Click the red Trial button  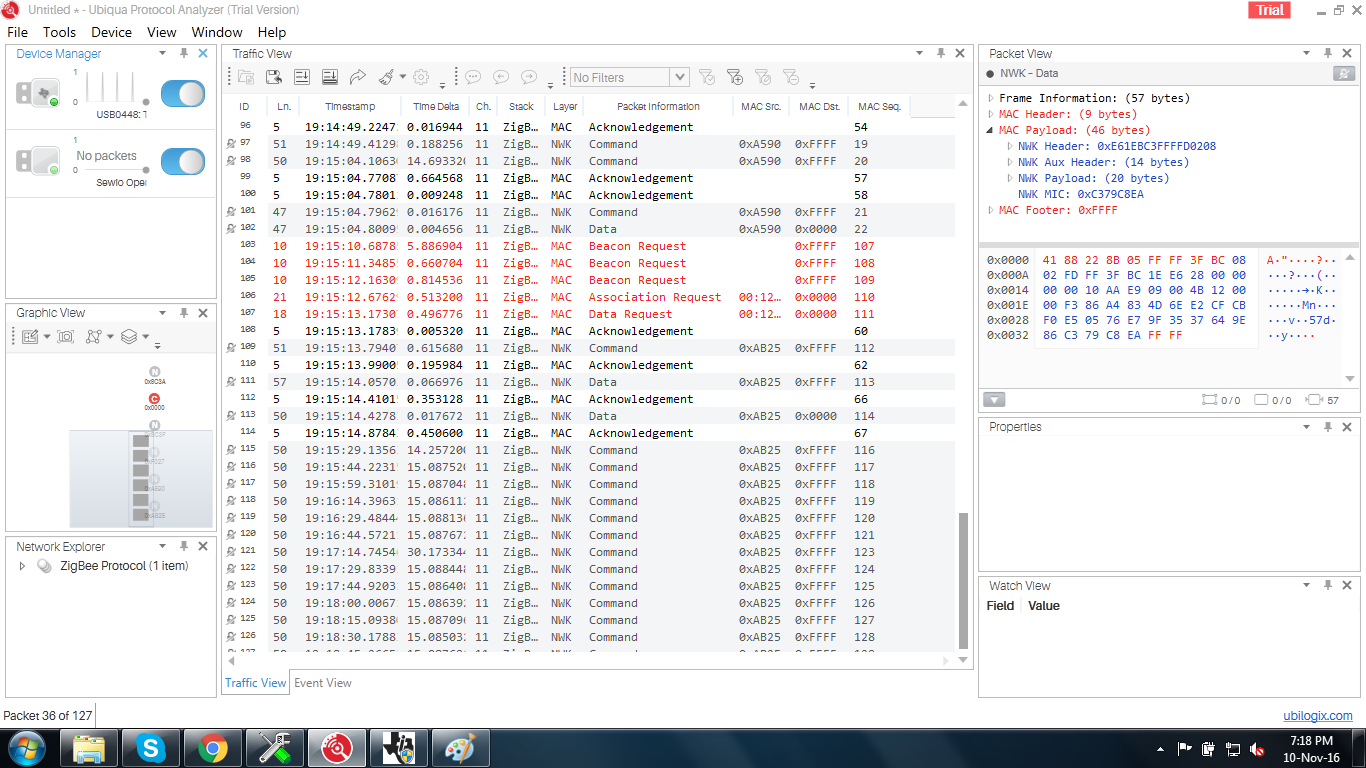point(1269,10)
